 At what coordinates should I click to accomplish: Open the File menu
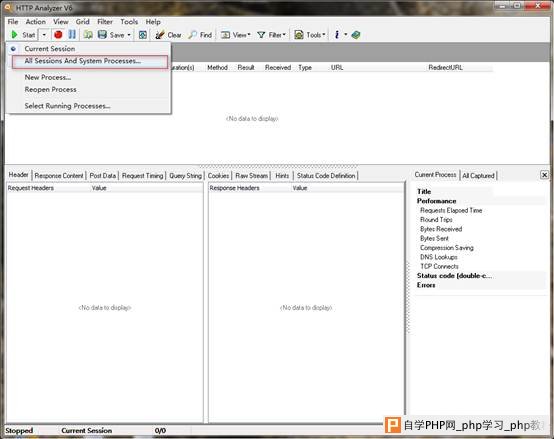tap(13, 22)
